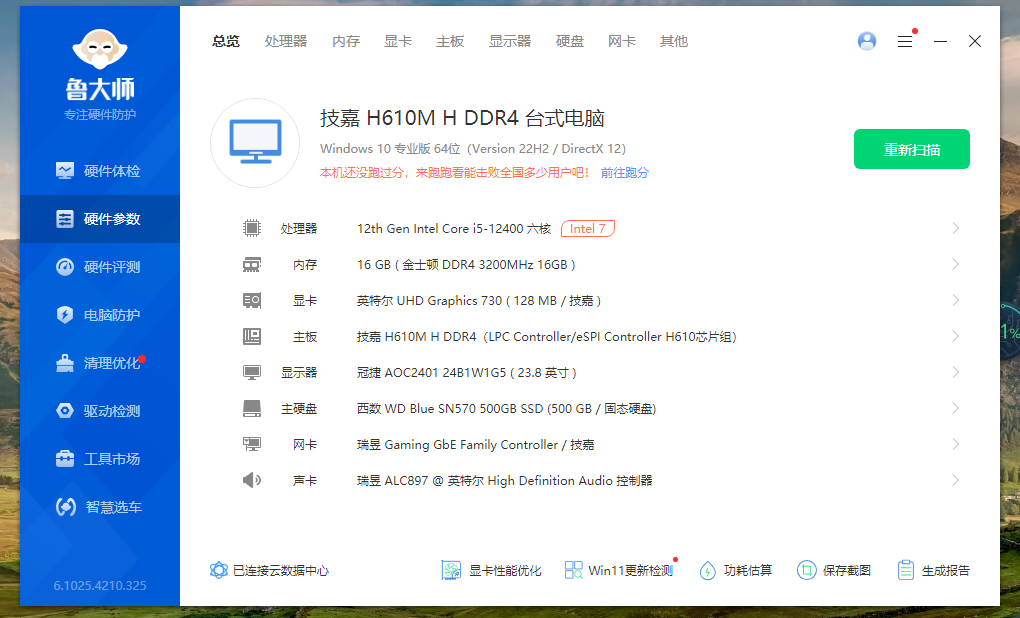Click 西数 WD Blue SN570 text

coord(506,409)
